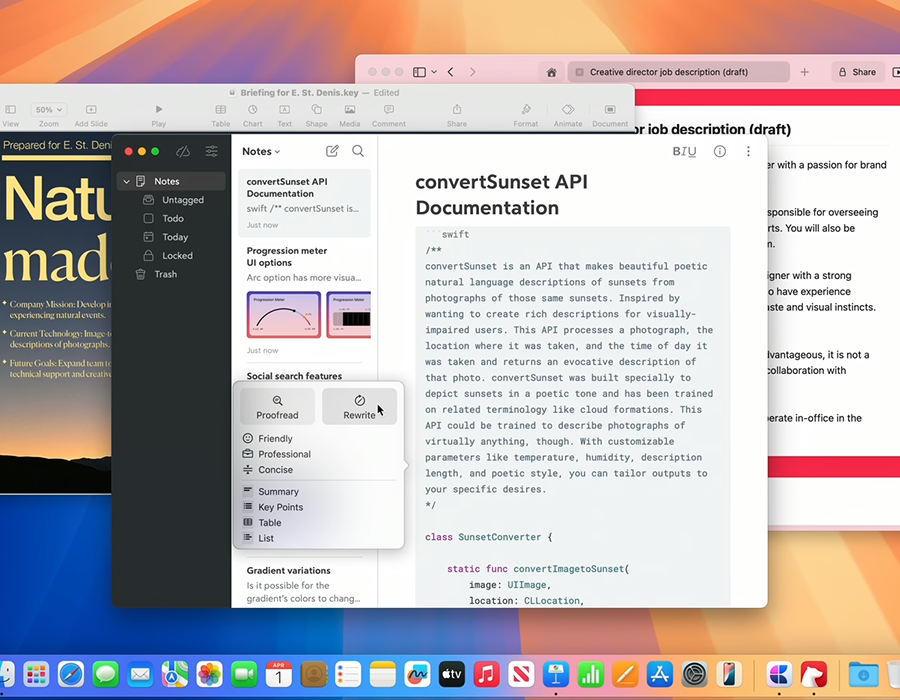The width and height of the screenshot is (900, 700).
Task: Open search in the notes list
Action: tap(358, 151)
